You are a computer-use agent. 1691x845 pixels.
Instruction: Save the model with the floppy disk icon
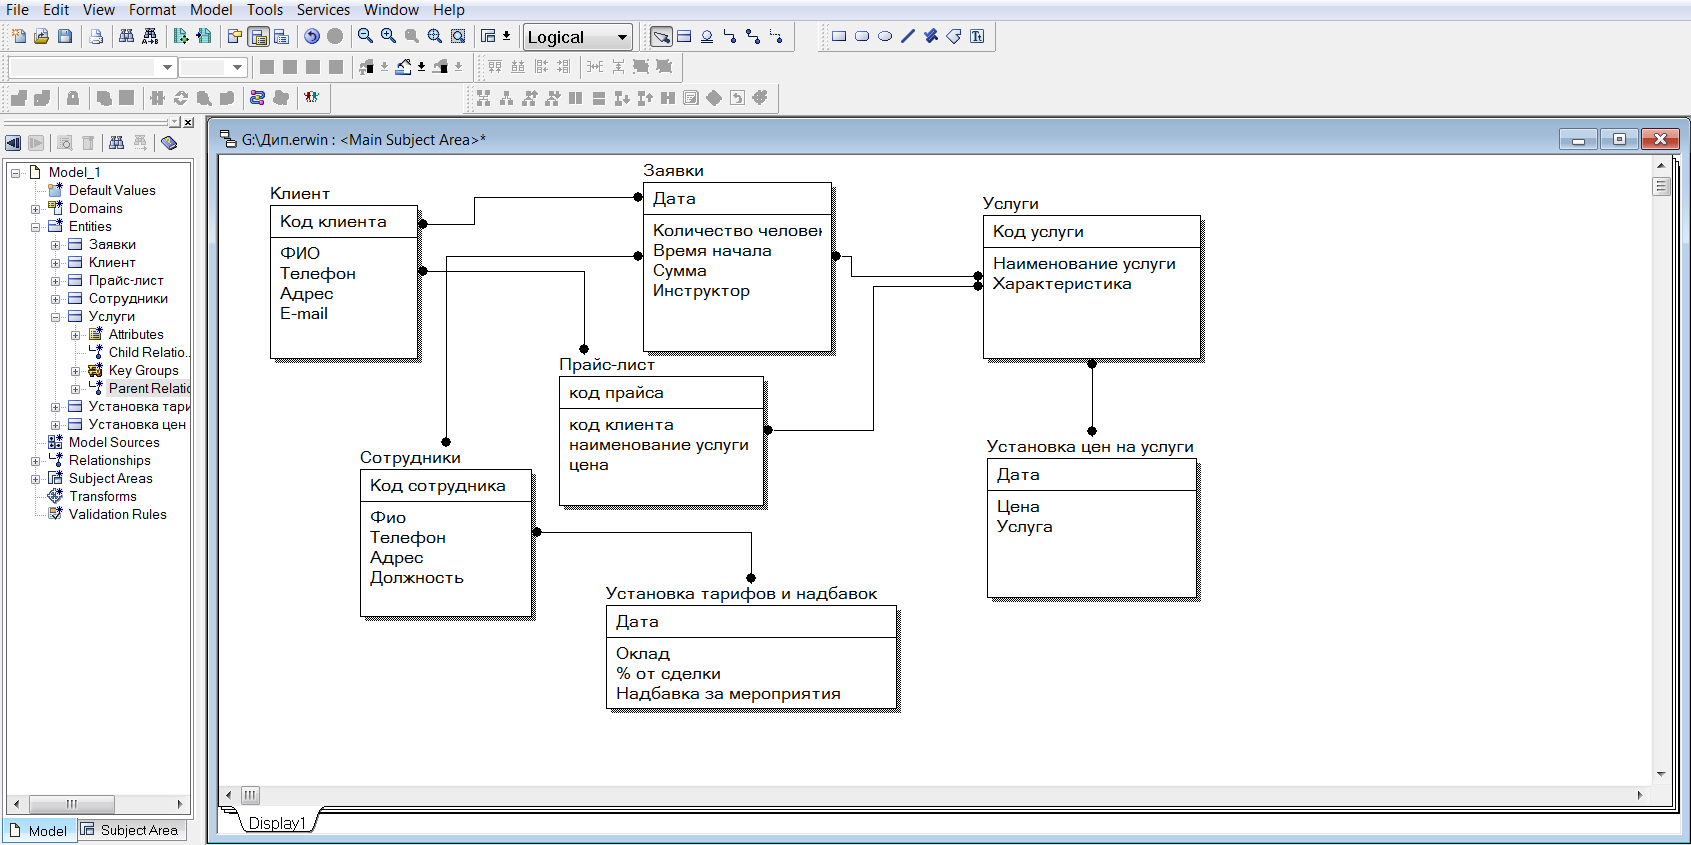(65, 37)
